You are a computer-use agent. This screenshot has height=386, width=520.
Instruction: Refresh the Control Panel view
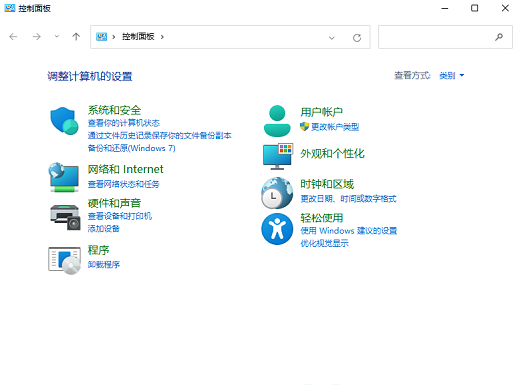pyautogui.click(x=357, y=38)
